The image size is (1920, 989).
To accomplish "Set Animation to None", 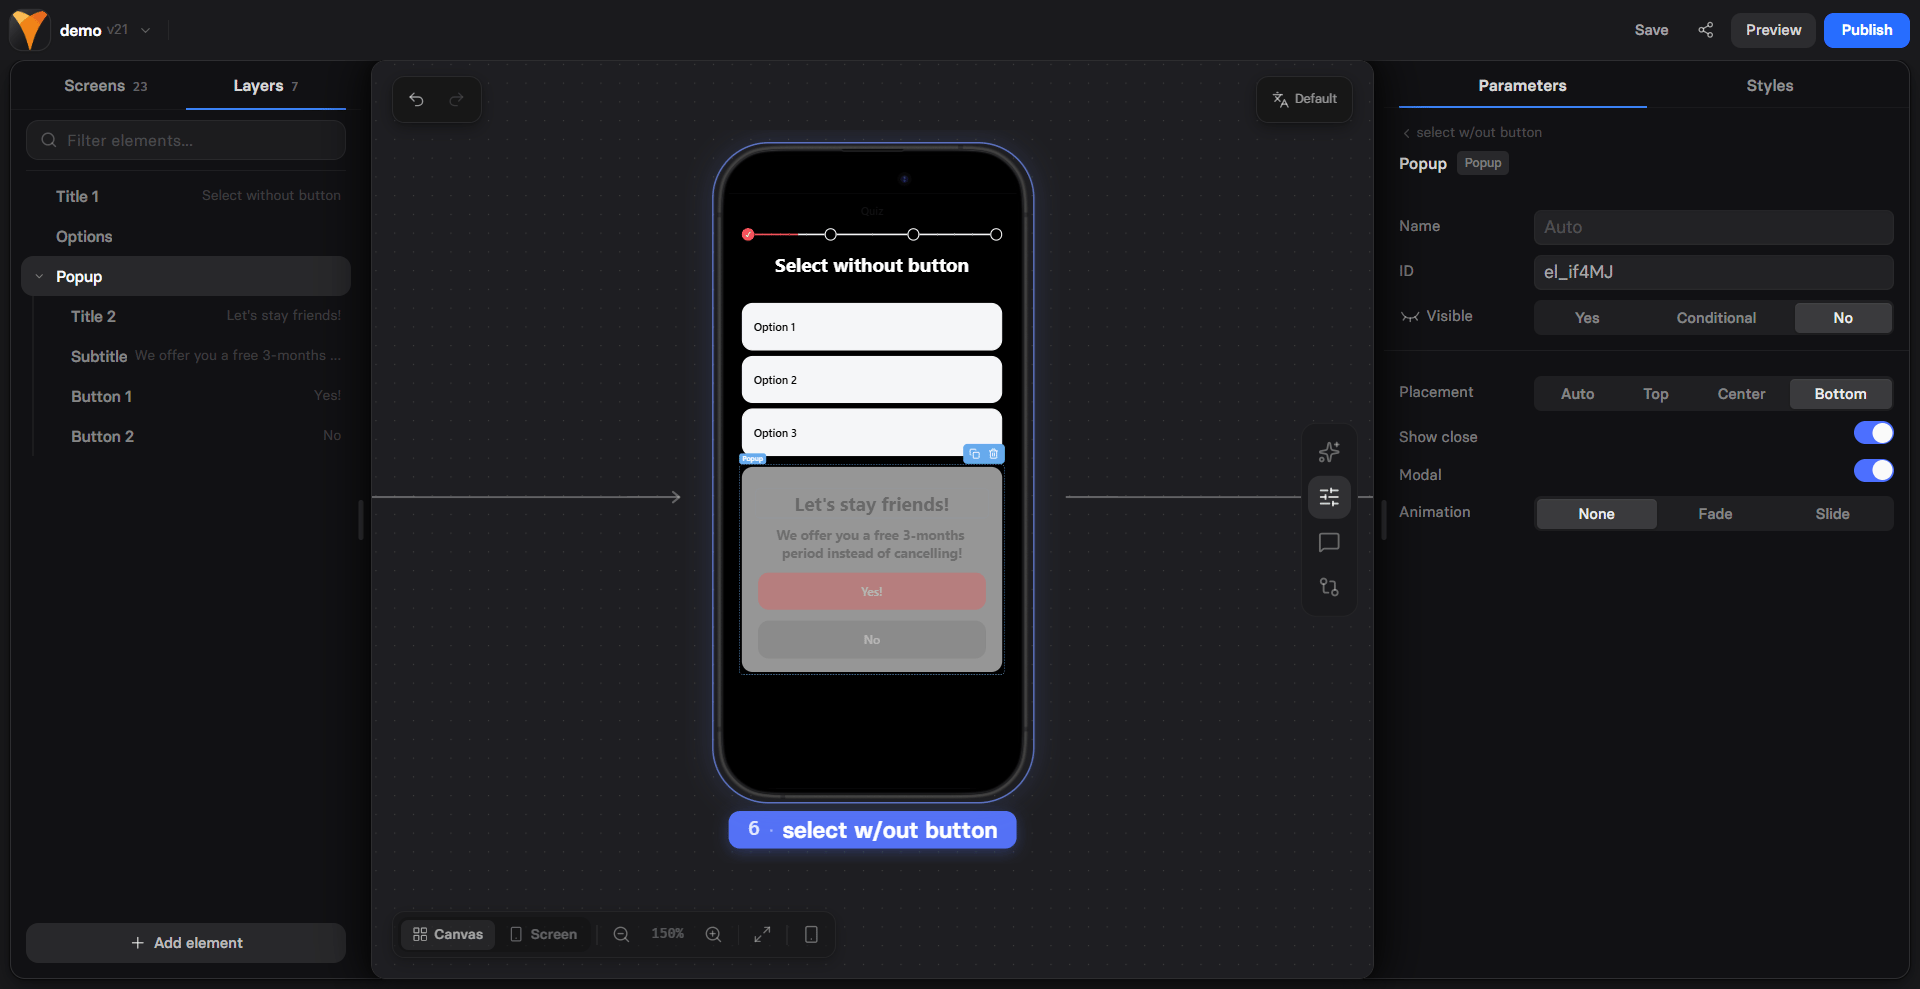I will click(x=1596, y=514).
